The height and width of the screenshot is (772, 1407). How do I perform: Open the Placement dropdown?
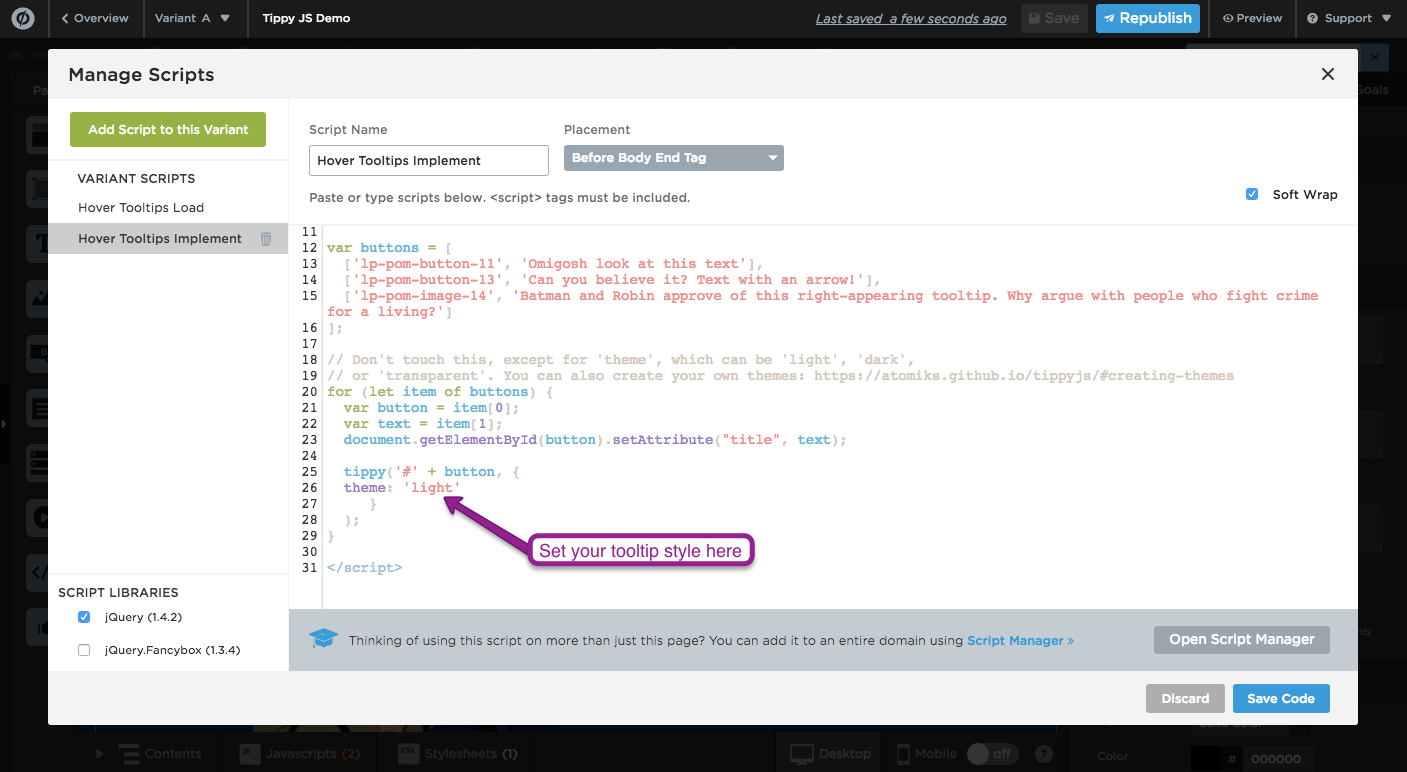[x=673, y=158]
